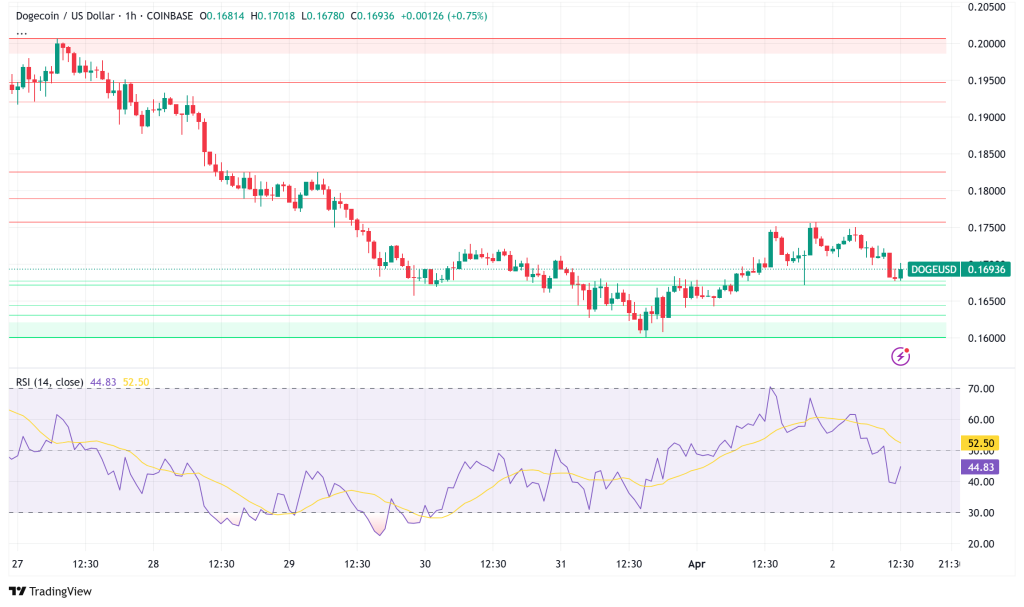Click the RSI (14, close) indicator label
1024x607 pixels.
click(50, 382)
